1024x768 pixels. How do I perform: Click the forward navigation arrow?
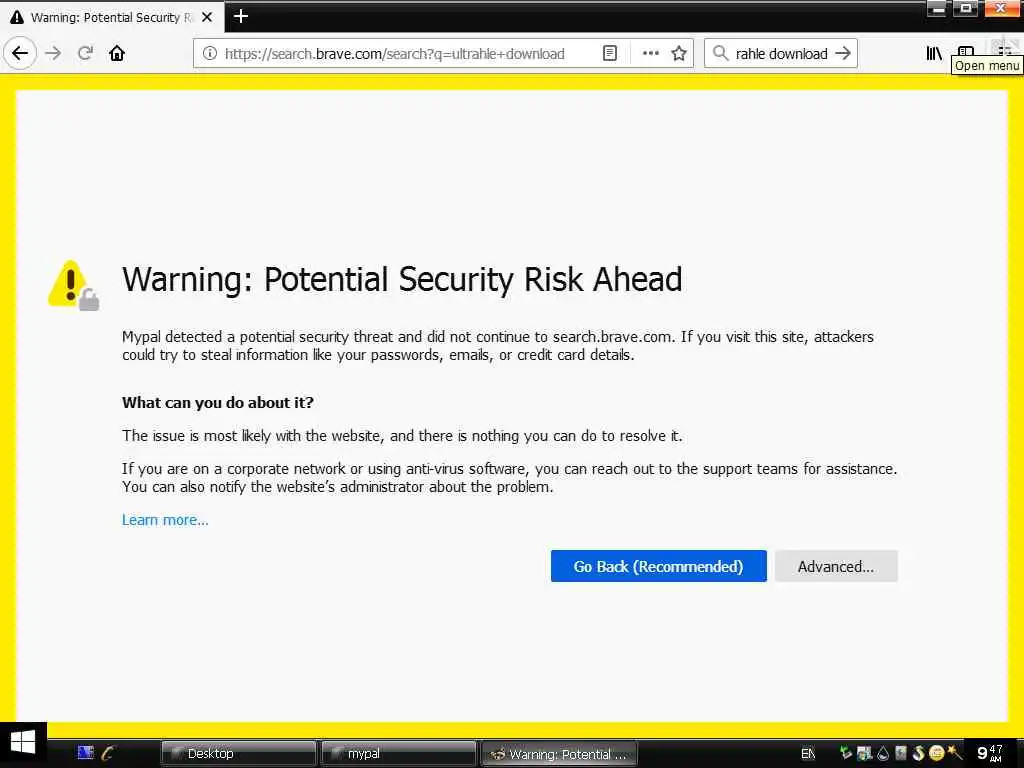(x=54, y=54)
